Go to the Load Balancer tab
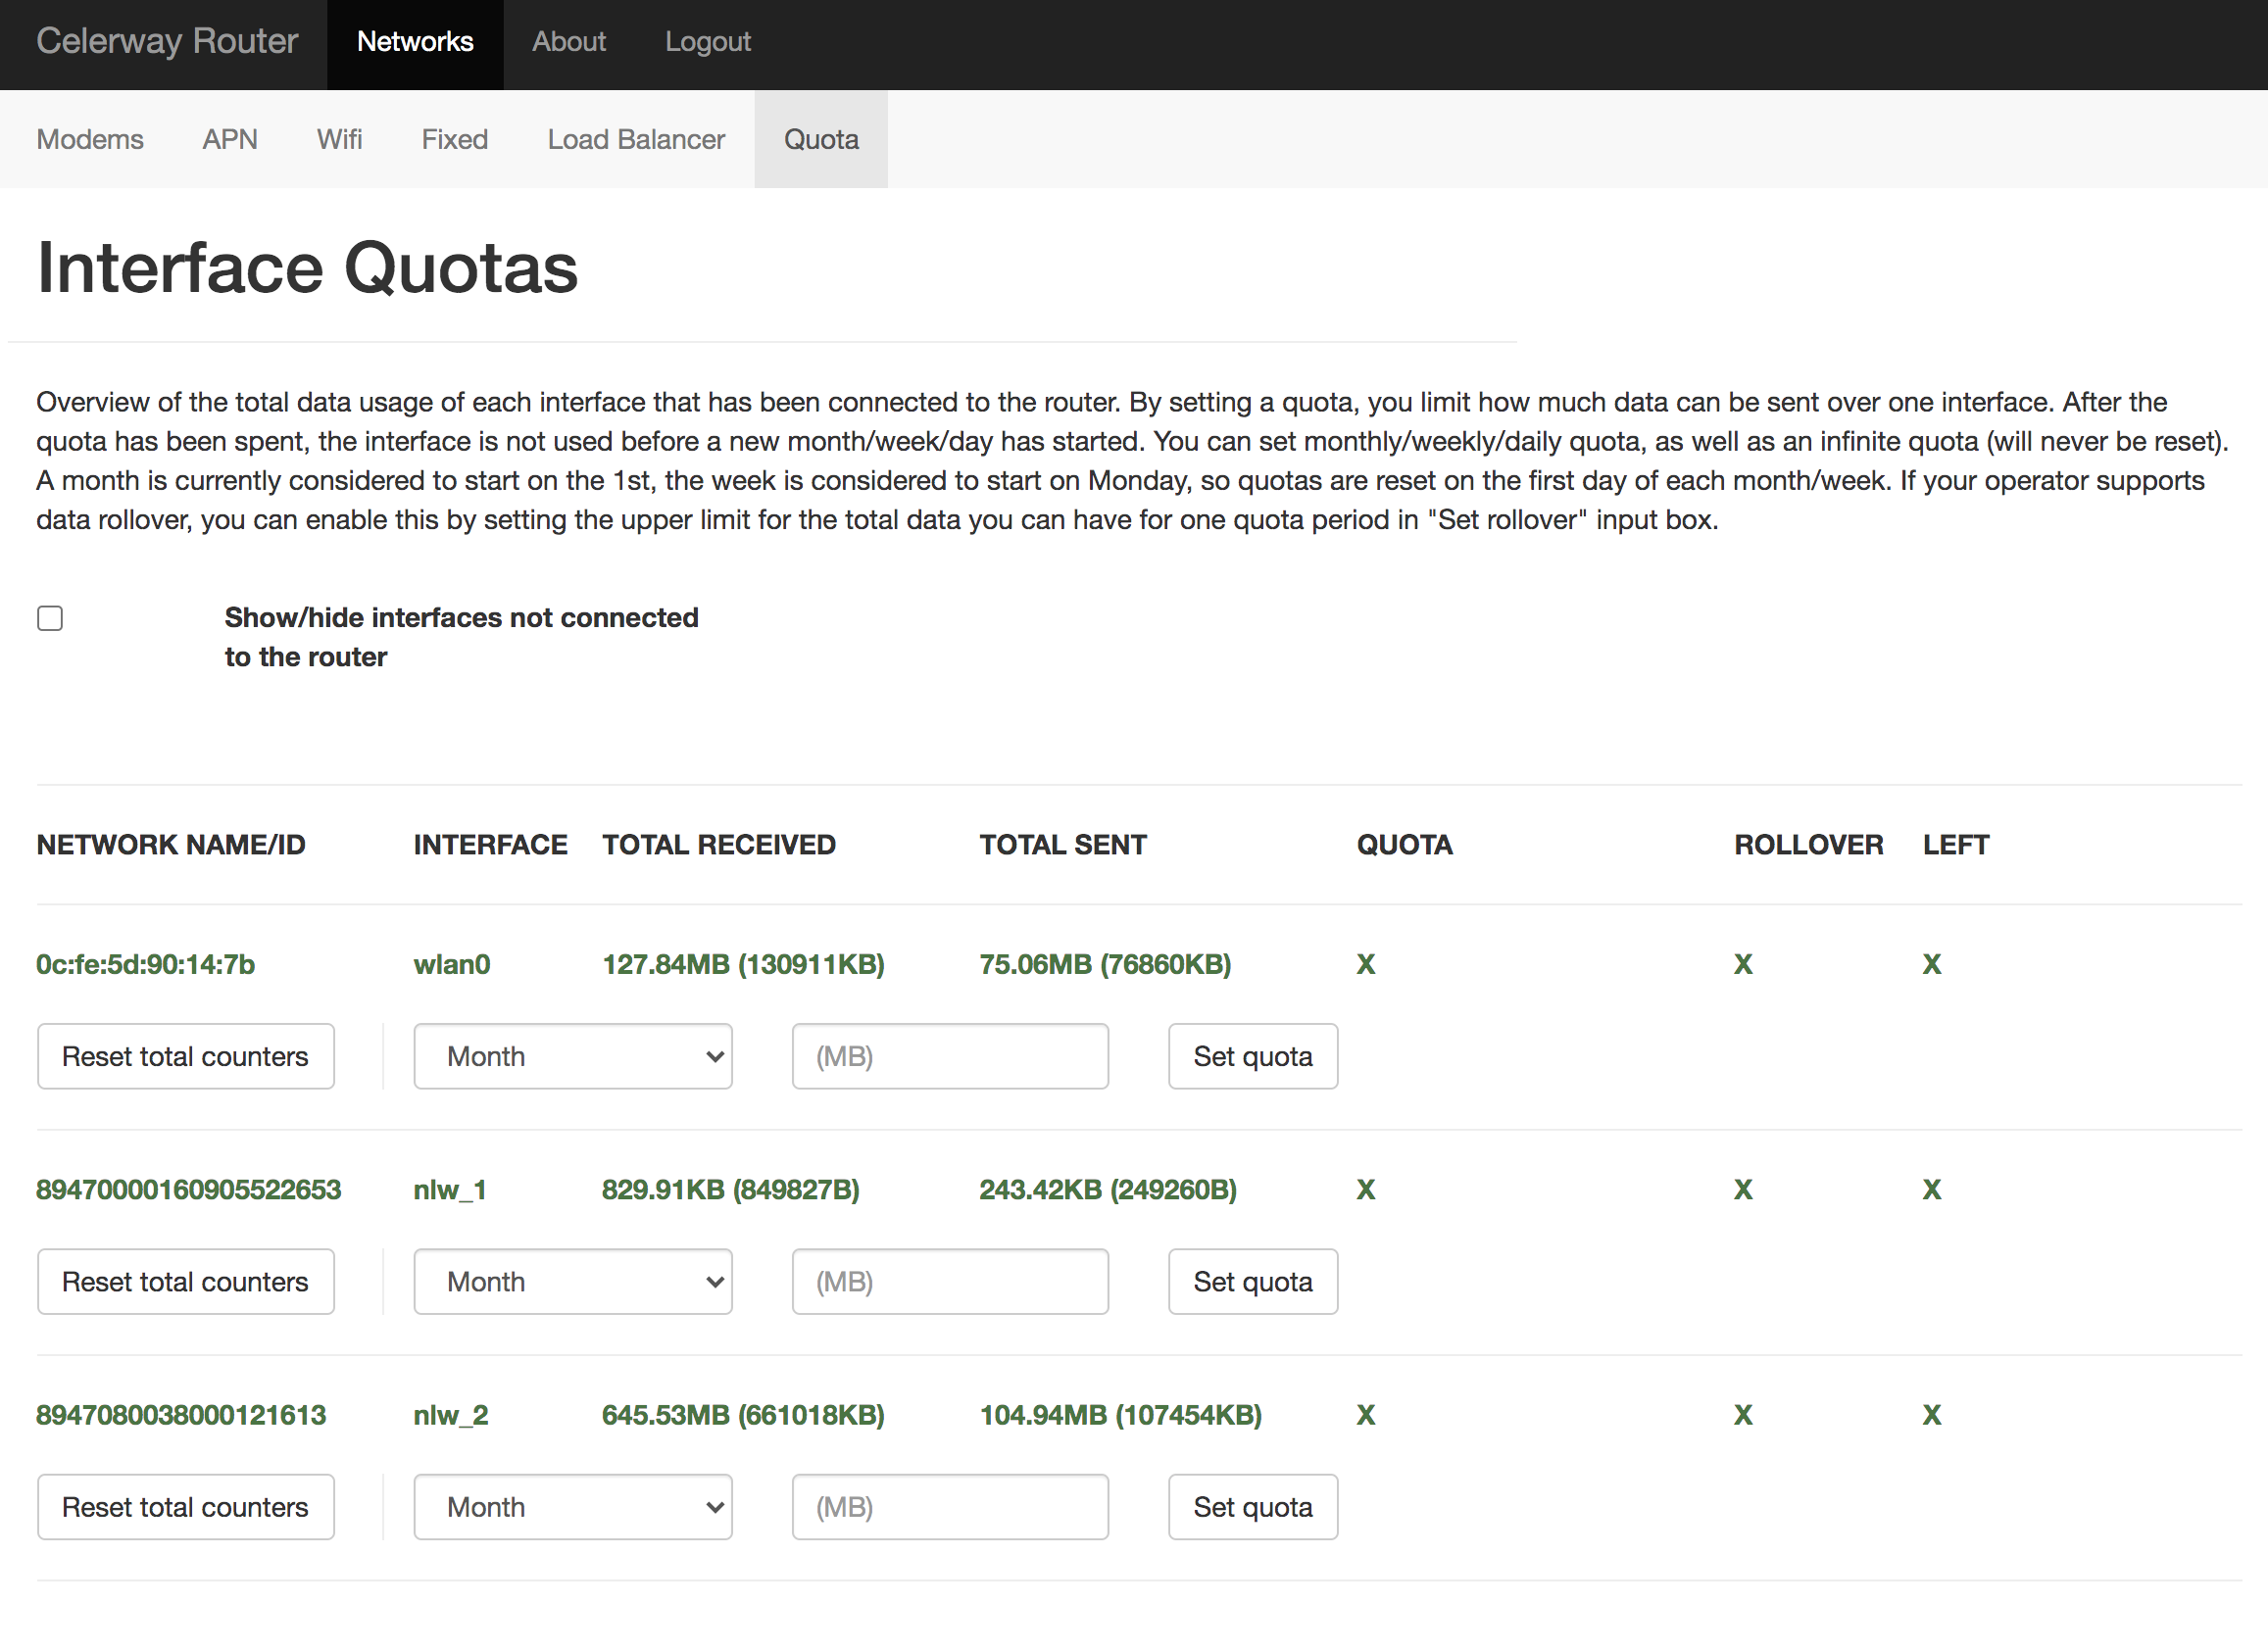This screenshot has width=2268, height=1652. click(636, 139)
